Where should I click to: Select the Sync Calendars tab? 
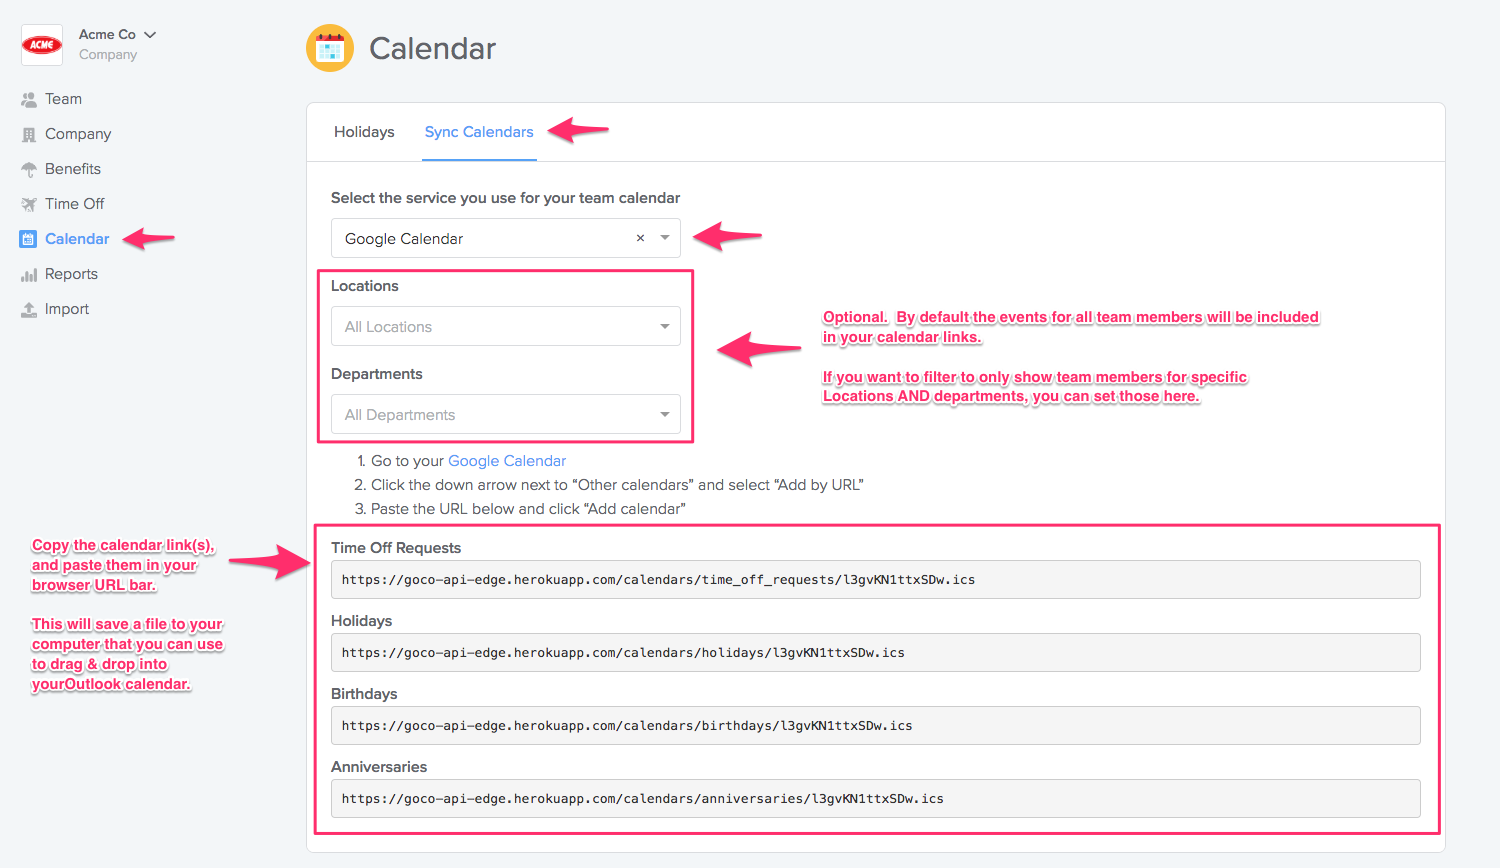pos(479,131)
